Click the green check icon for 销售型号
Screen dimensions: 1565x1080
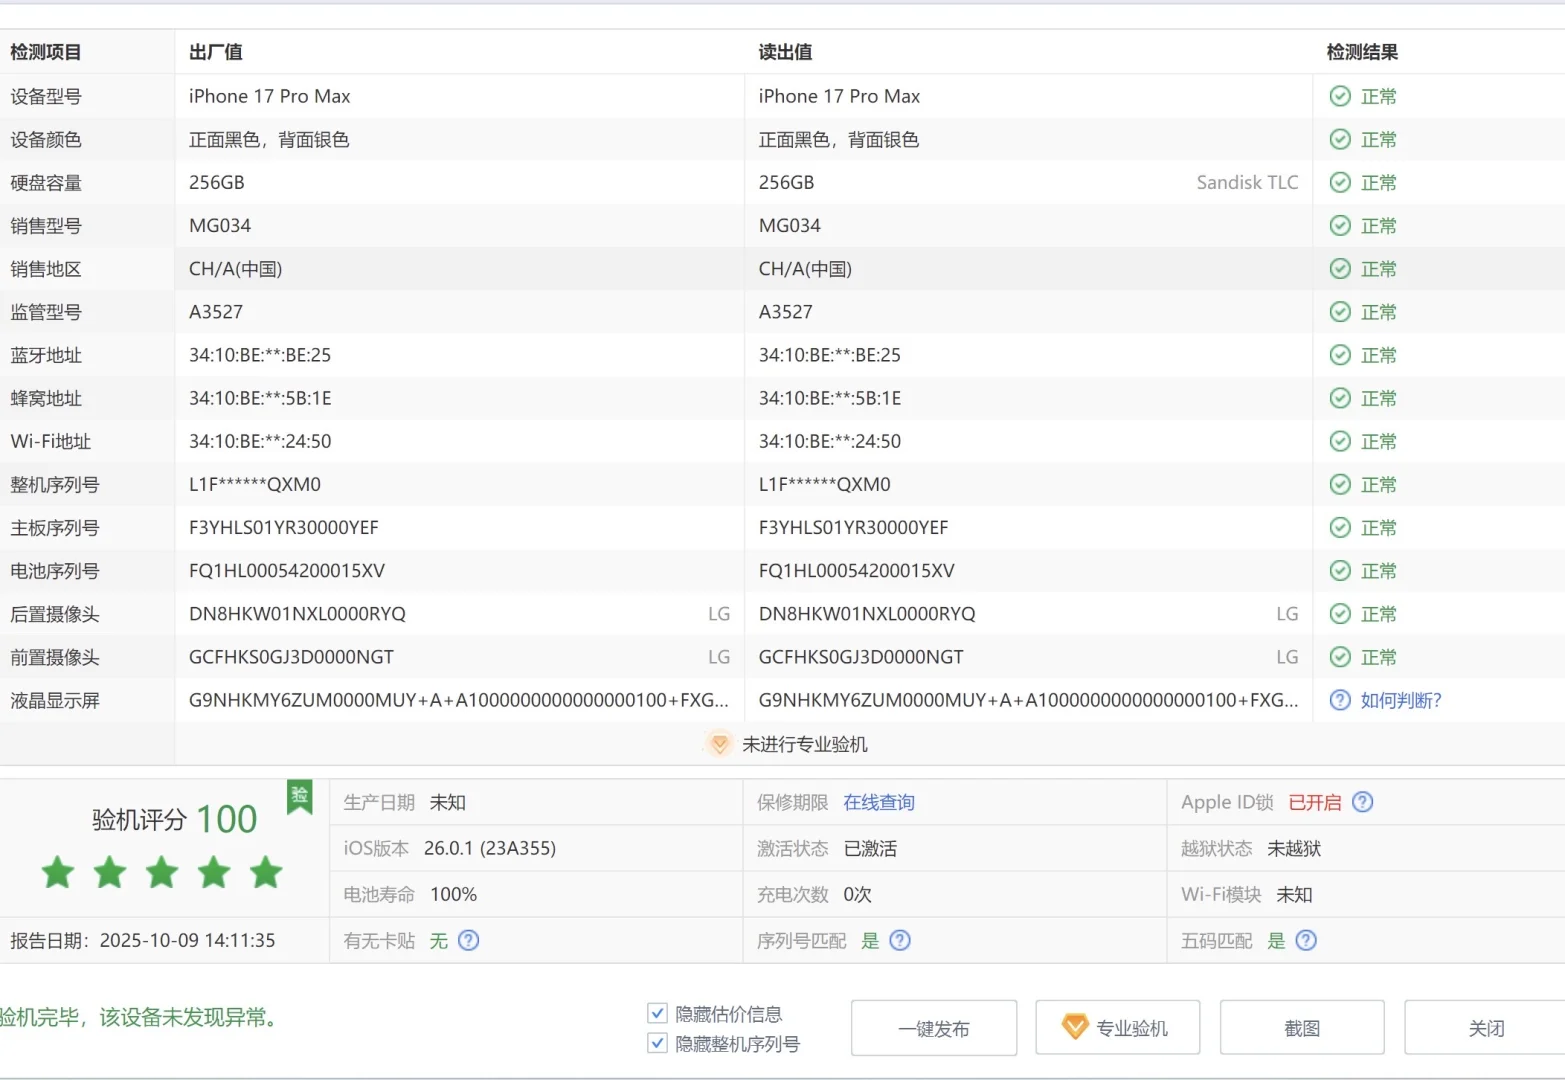point(1340,225)
